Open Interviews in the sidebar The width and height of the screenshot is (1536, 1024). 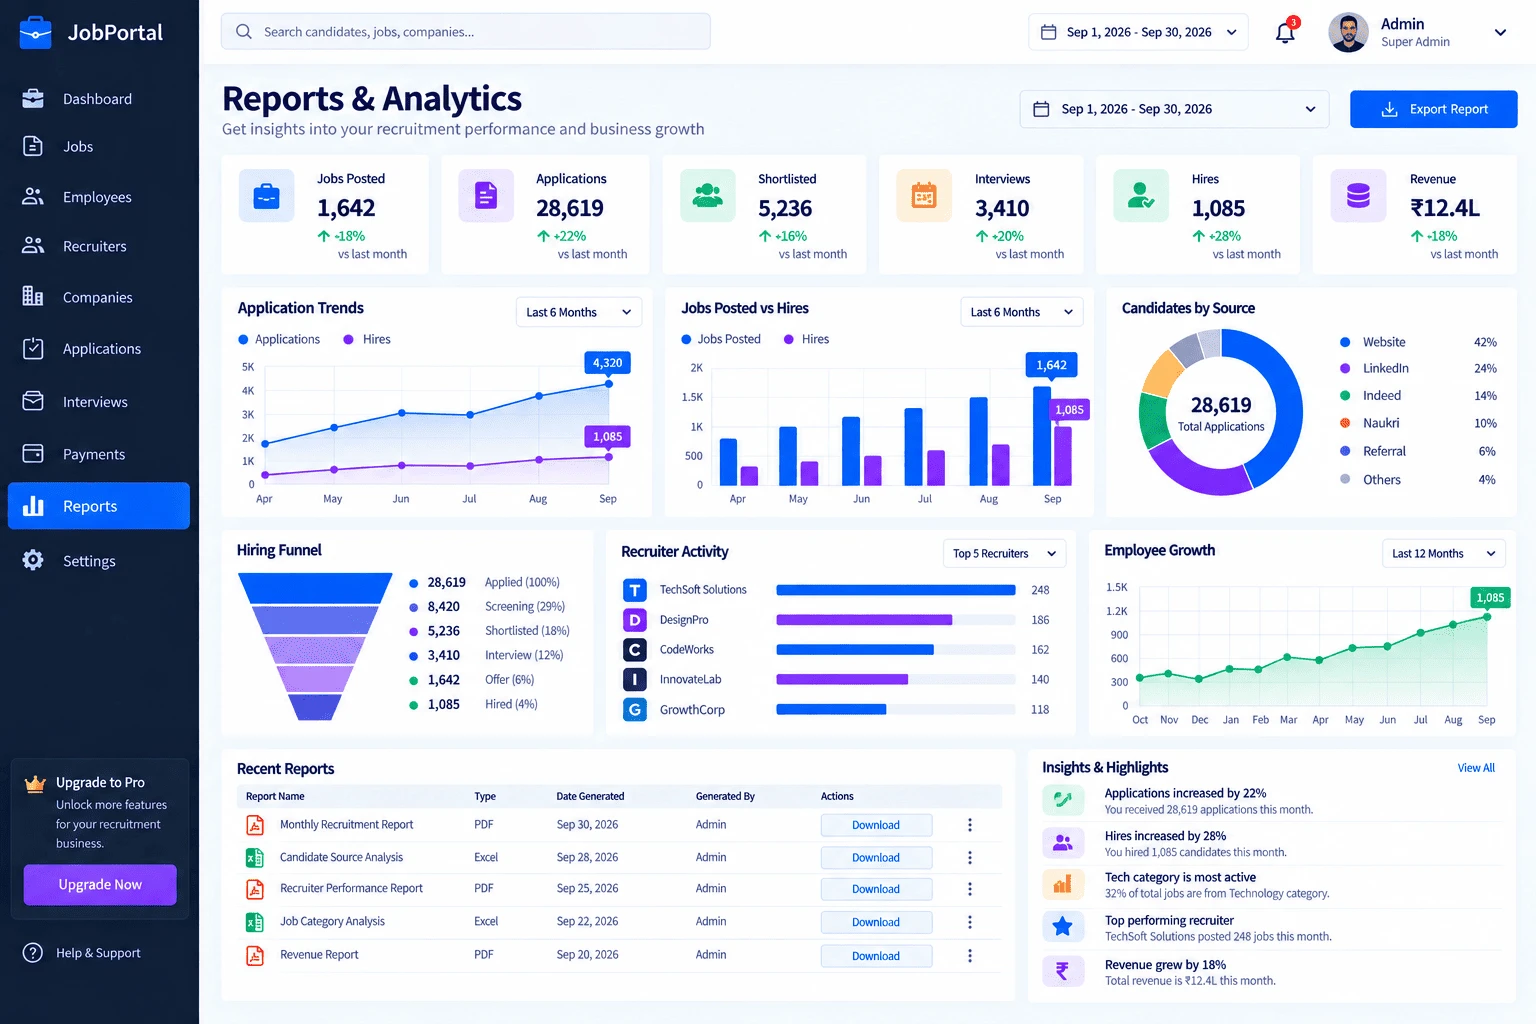(x=98, y=402)
